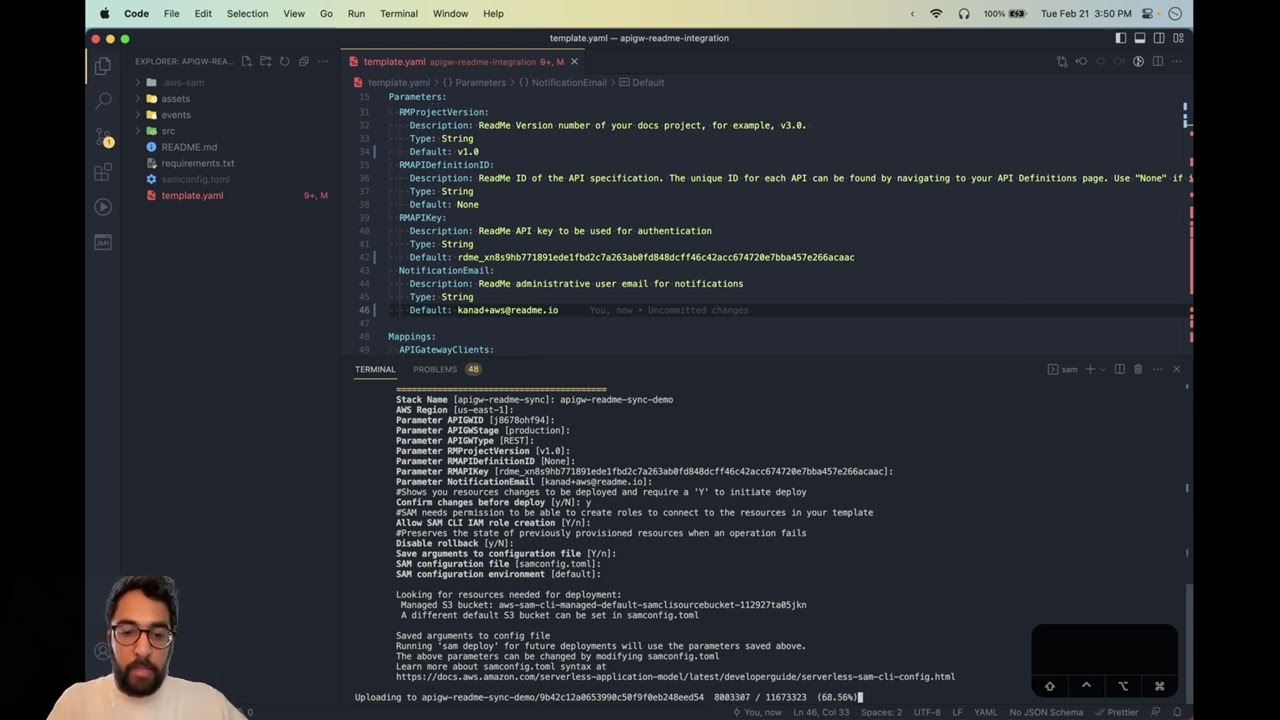
Task: Click the serverless-sam-cli-config.html docs link
Action: click(675, 677)
